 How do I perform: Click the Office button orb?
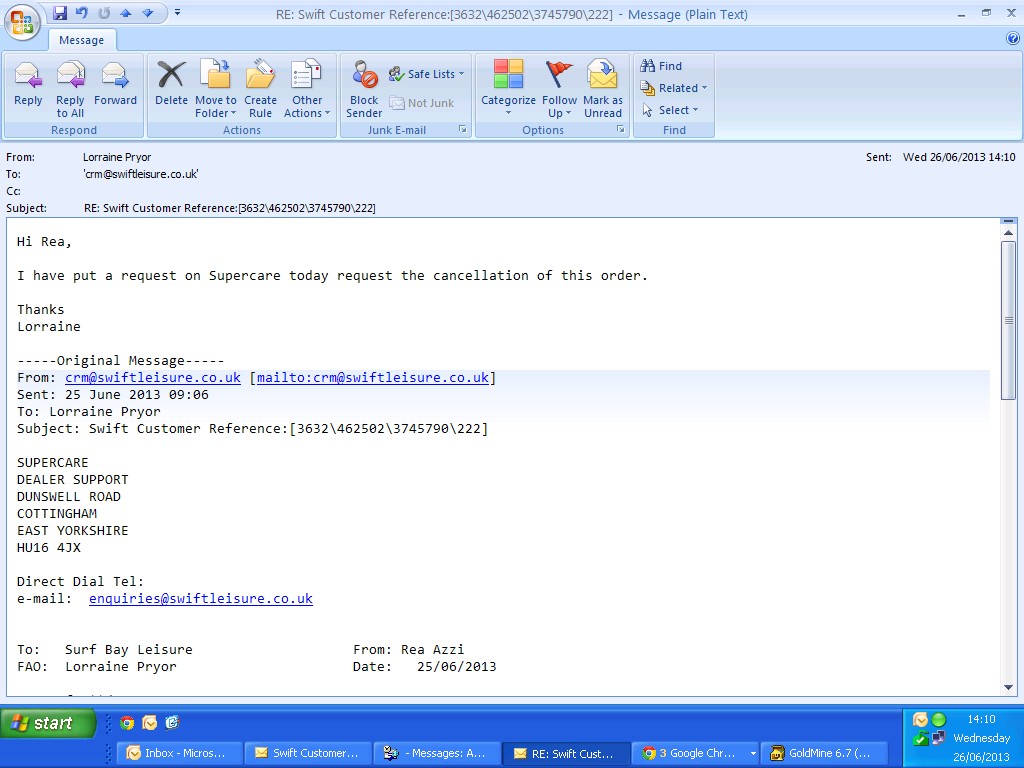22,22
